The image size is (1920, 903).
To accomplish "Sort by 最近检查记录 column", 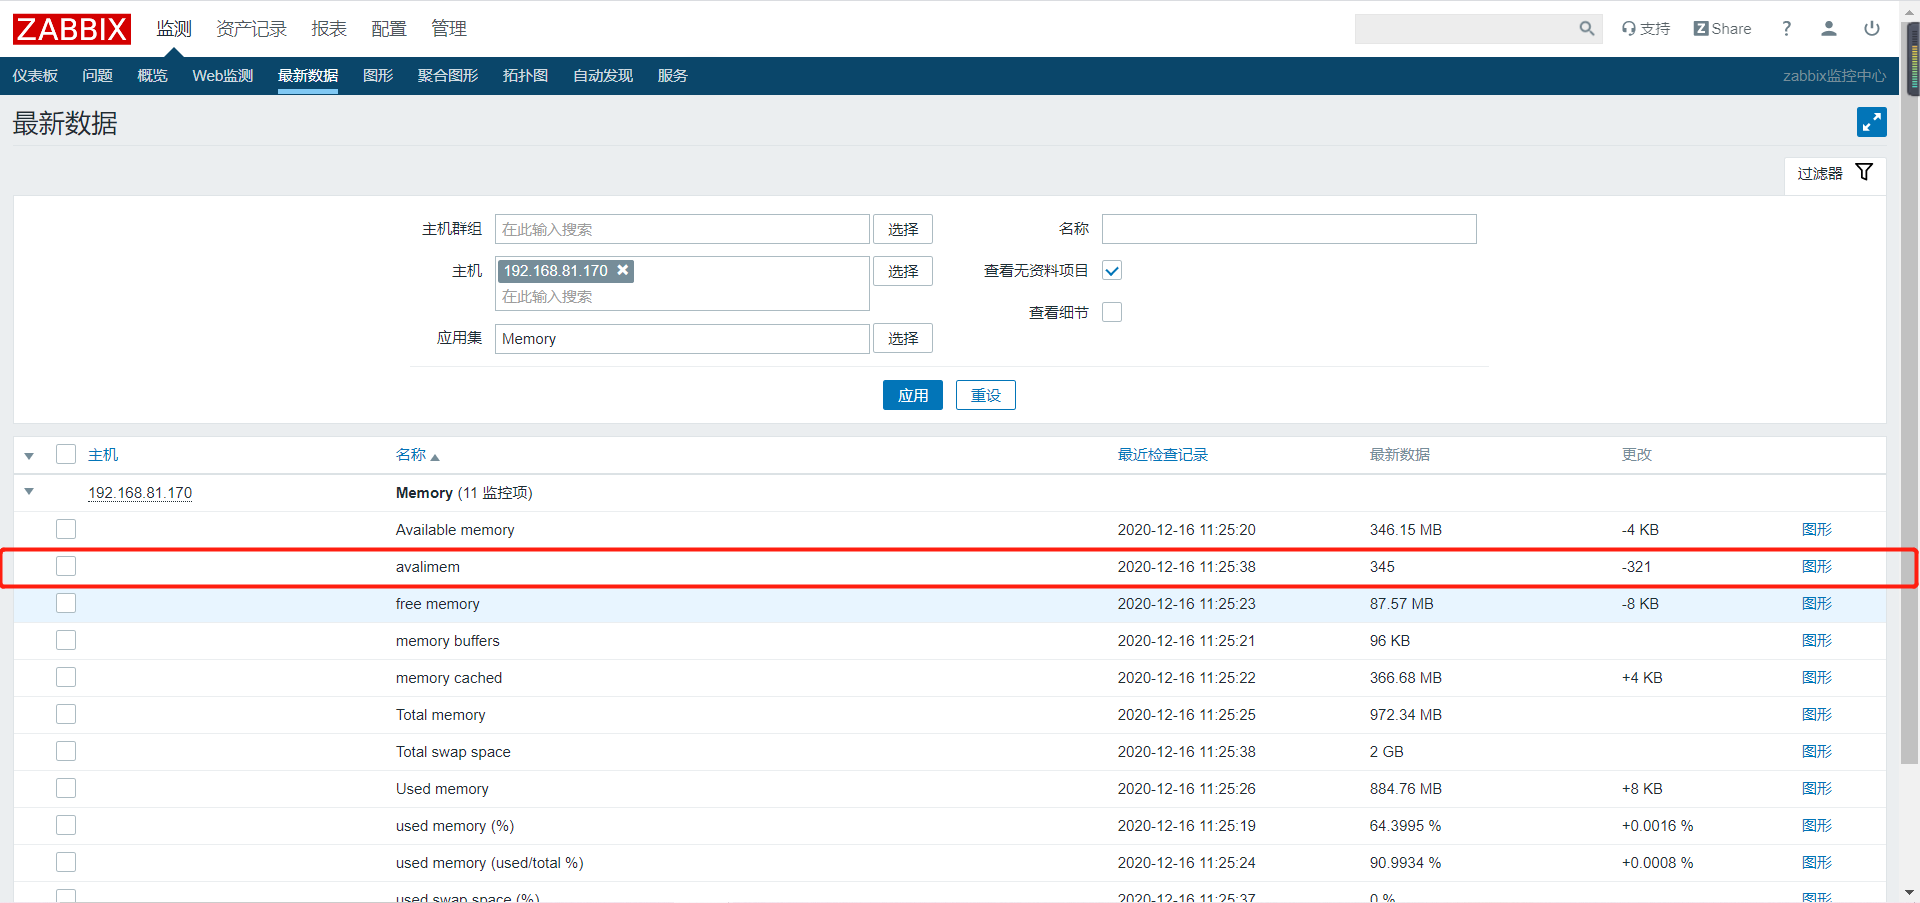I will [x=1163, y=455].
